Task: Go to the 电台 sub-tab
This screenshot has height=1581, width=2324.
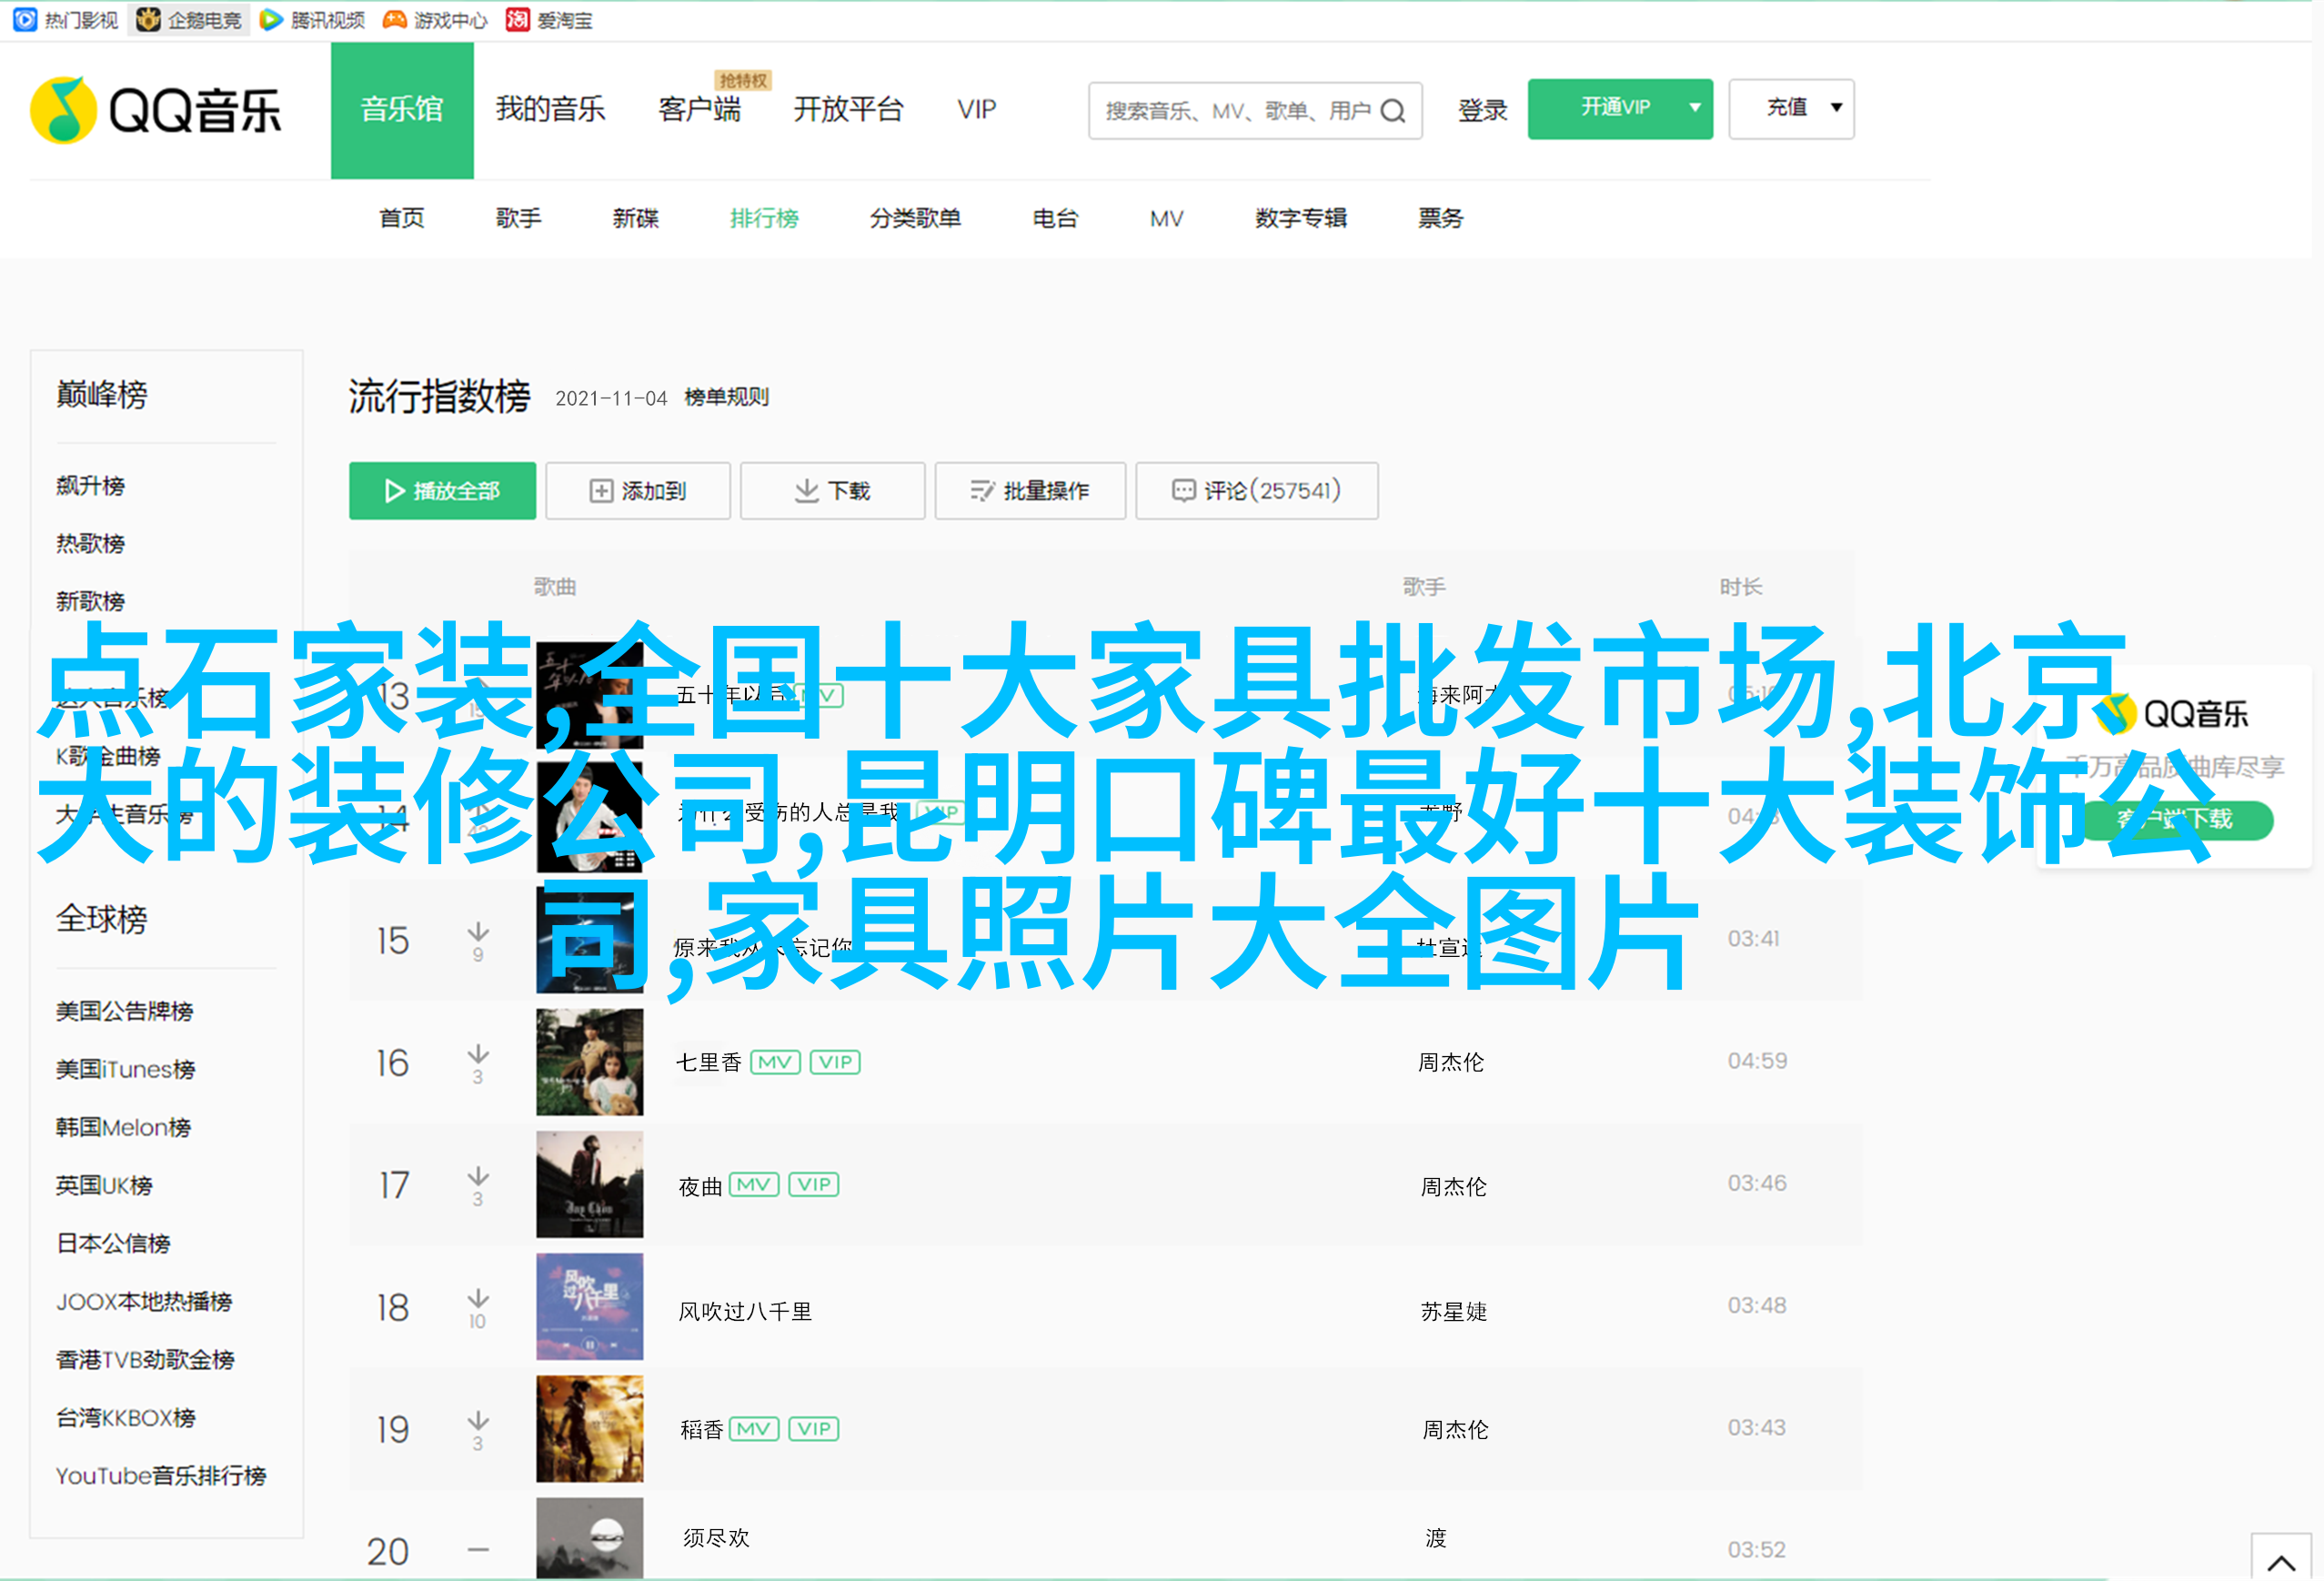Action: pos(1055,218)
